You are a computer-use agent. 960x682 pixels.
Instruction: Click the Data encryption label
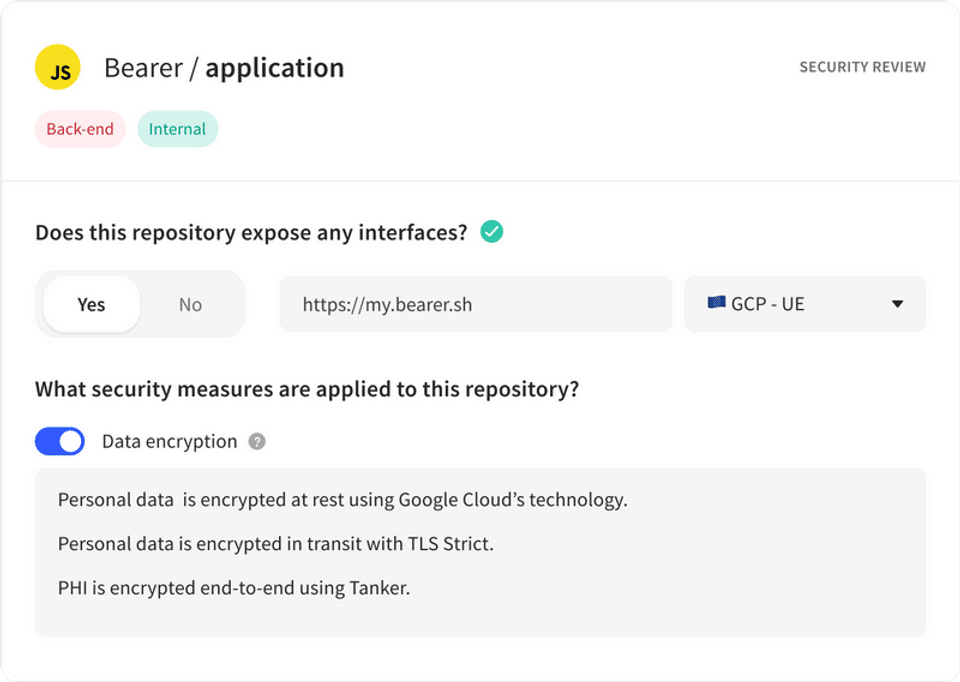[170, 441]
